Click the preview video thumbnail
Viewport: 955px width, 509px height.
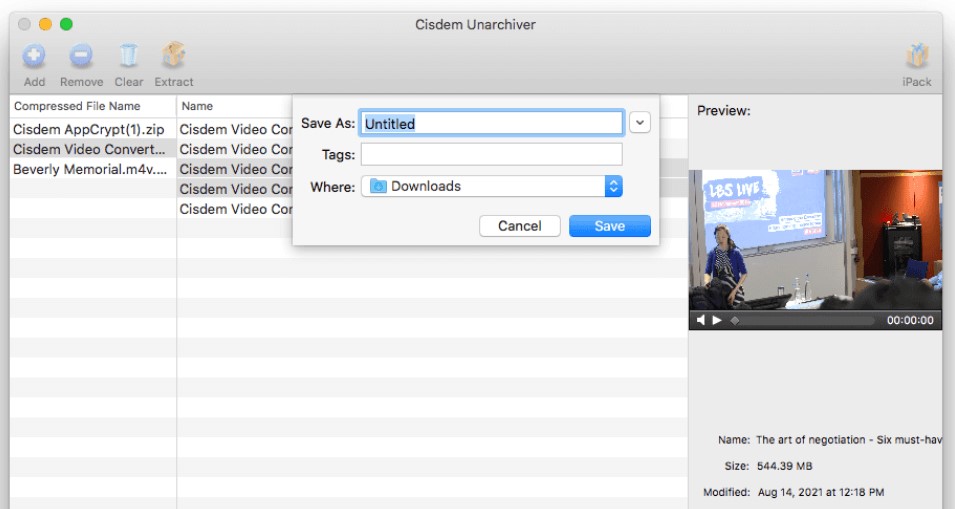pos(815,240)
